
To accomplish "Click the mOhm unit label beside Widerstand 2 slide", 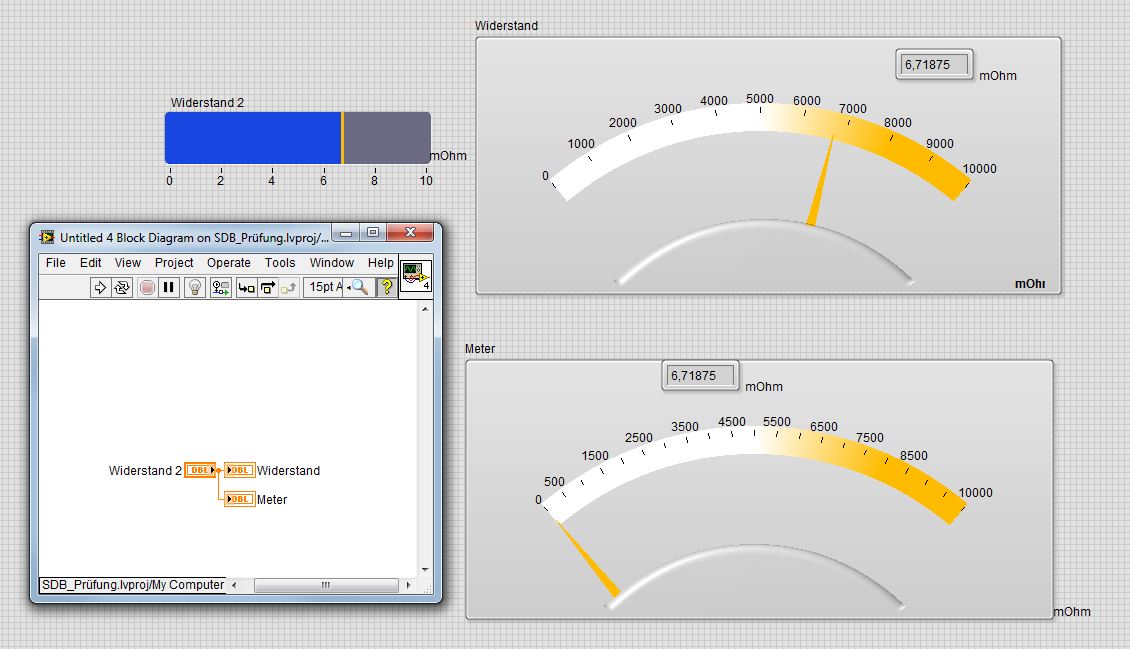I will (x=448, y=156).
